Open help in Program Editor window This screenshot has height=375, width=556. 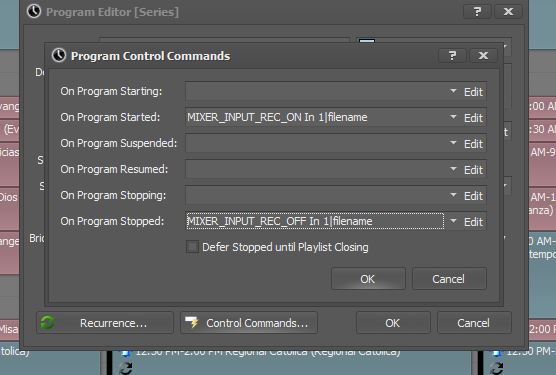[477, 12]
